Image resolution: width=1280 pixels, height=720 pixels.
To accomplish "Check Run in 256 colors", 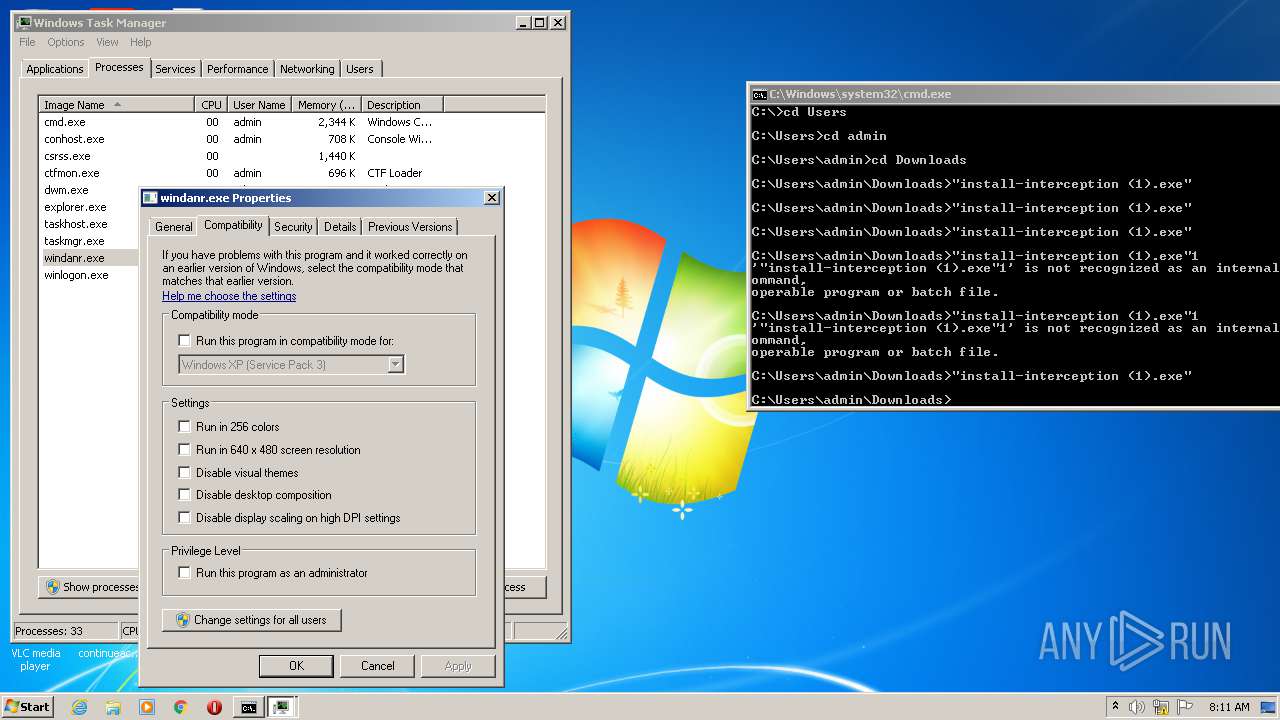I will [184, 427].
